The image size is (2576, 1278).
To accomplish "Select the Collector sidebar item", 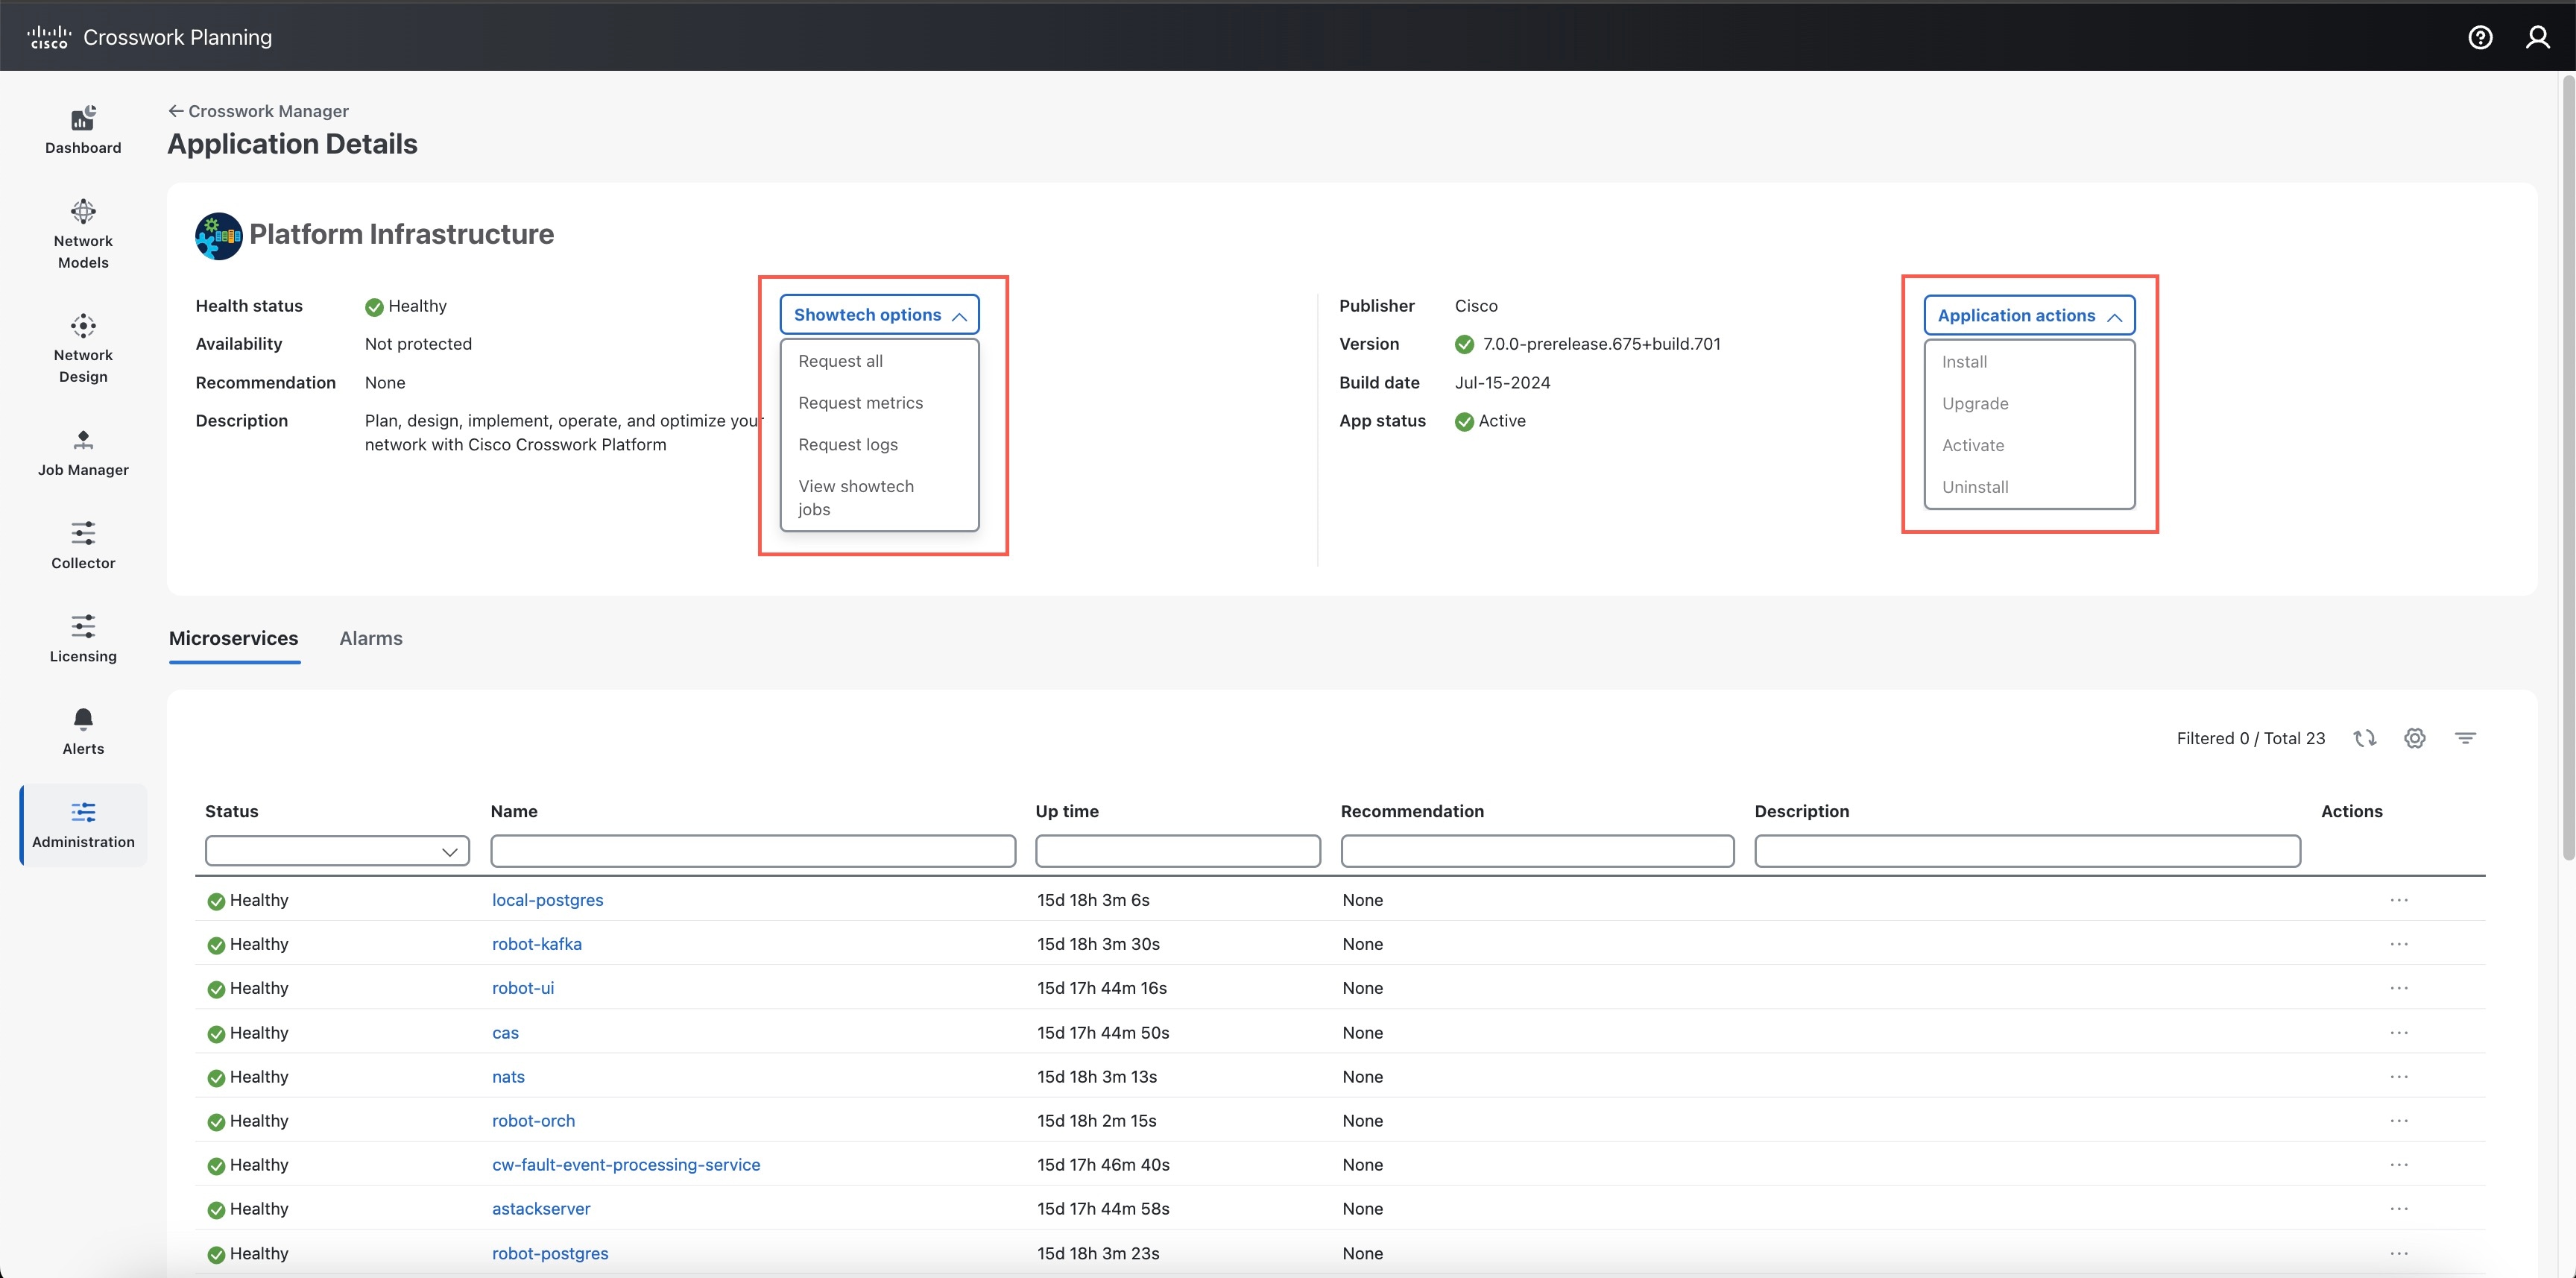I will (83, 546).
